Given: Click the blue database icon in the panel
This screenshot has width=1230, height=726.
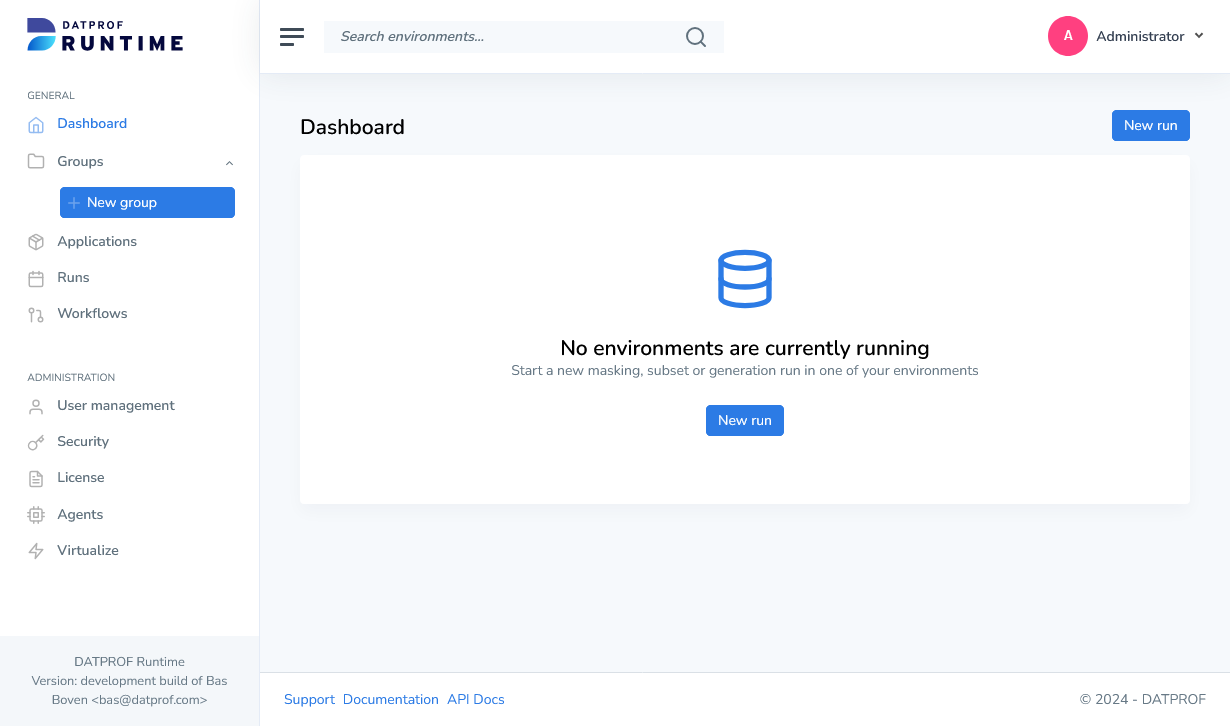Looking at the screenshot, I should 745,278.
